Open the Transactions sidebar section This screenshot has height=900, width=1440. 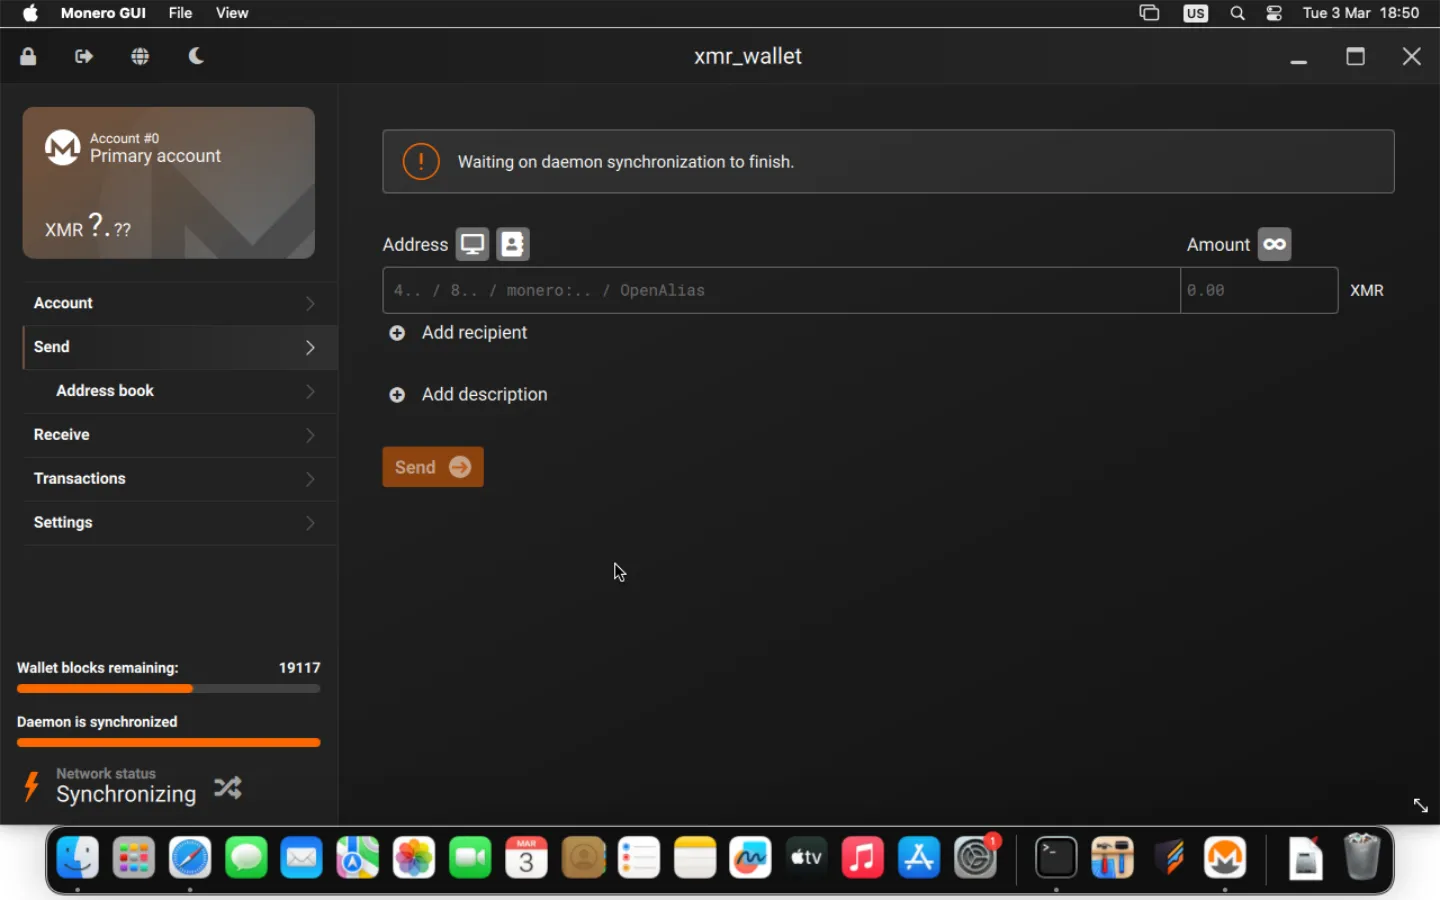(x=180, y=479)
